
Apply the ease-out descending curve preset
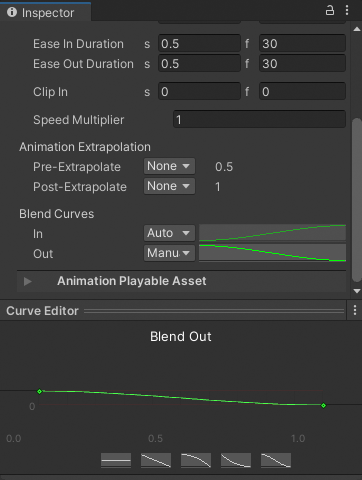coord(236,460)
